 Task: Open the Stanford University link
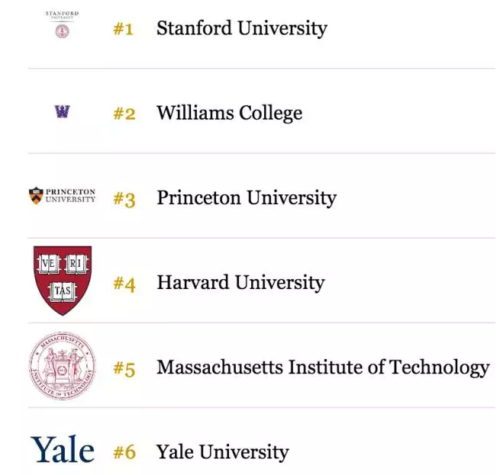pyautogui.click(x=242, y=28)
